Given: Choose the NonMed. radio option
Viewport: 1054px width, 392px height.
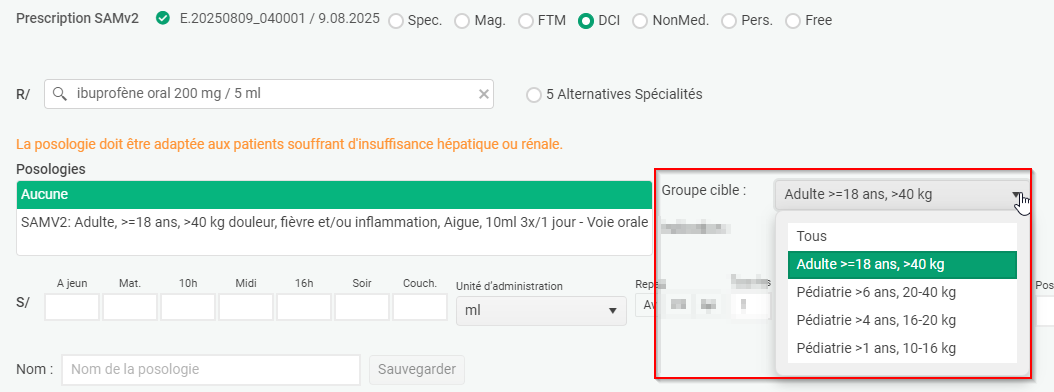Looking at the screenshot, I should pos(640,22).
